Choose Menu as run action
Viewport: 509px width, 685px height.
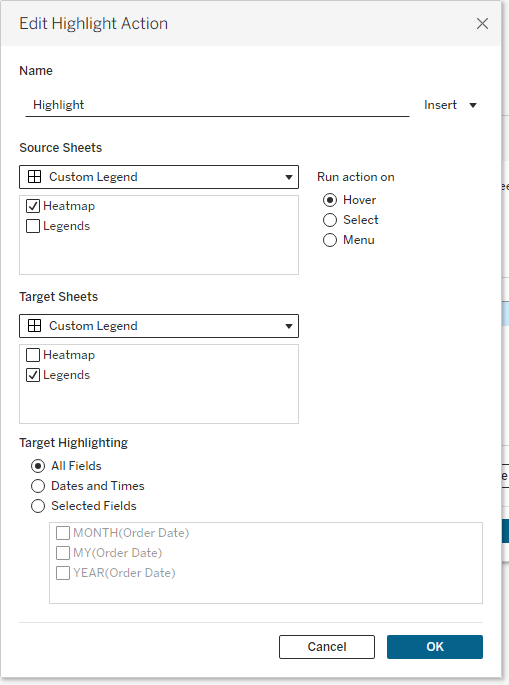[x=330, y=240]
